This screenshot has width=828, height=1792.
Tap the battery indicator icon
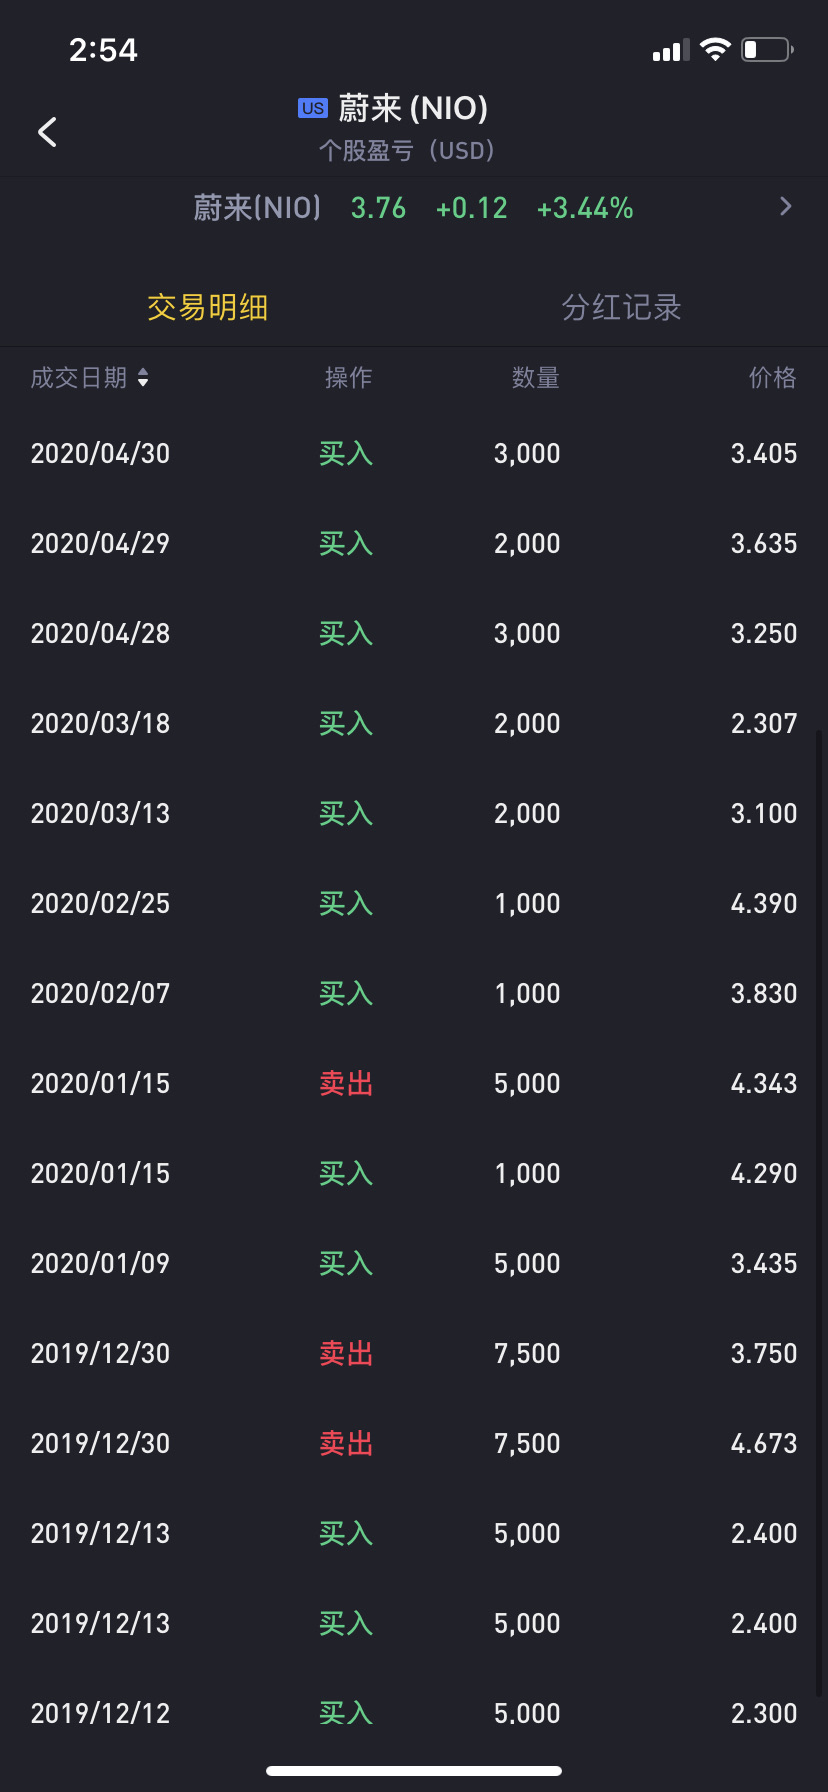767,49
